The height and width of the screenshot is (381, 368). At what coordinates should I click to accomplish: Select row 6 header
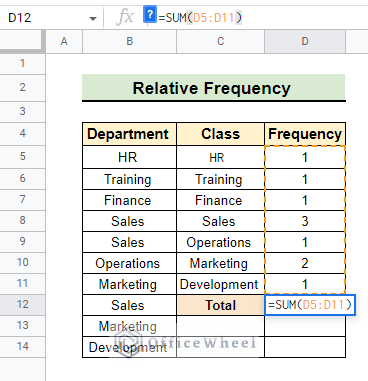22,179
